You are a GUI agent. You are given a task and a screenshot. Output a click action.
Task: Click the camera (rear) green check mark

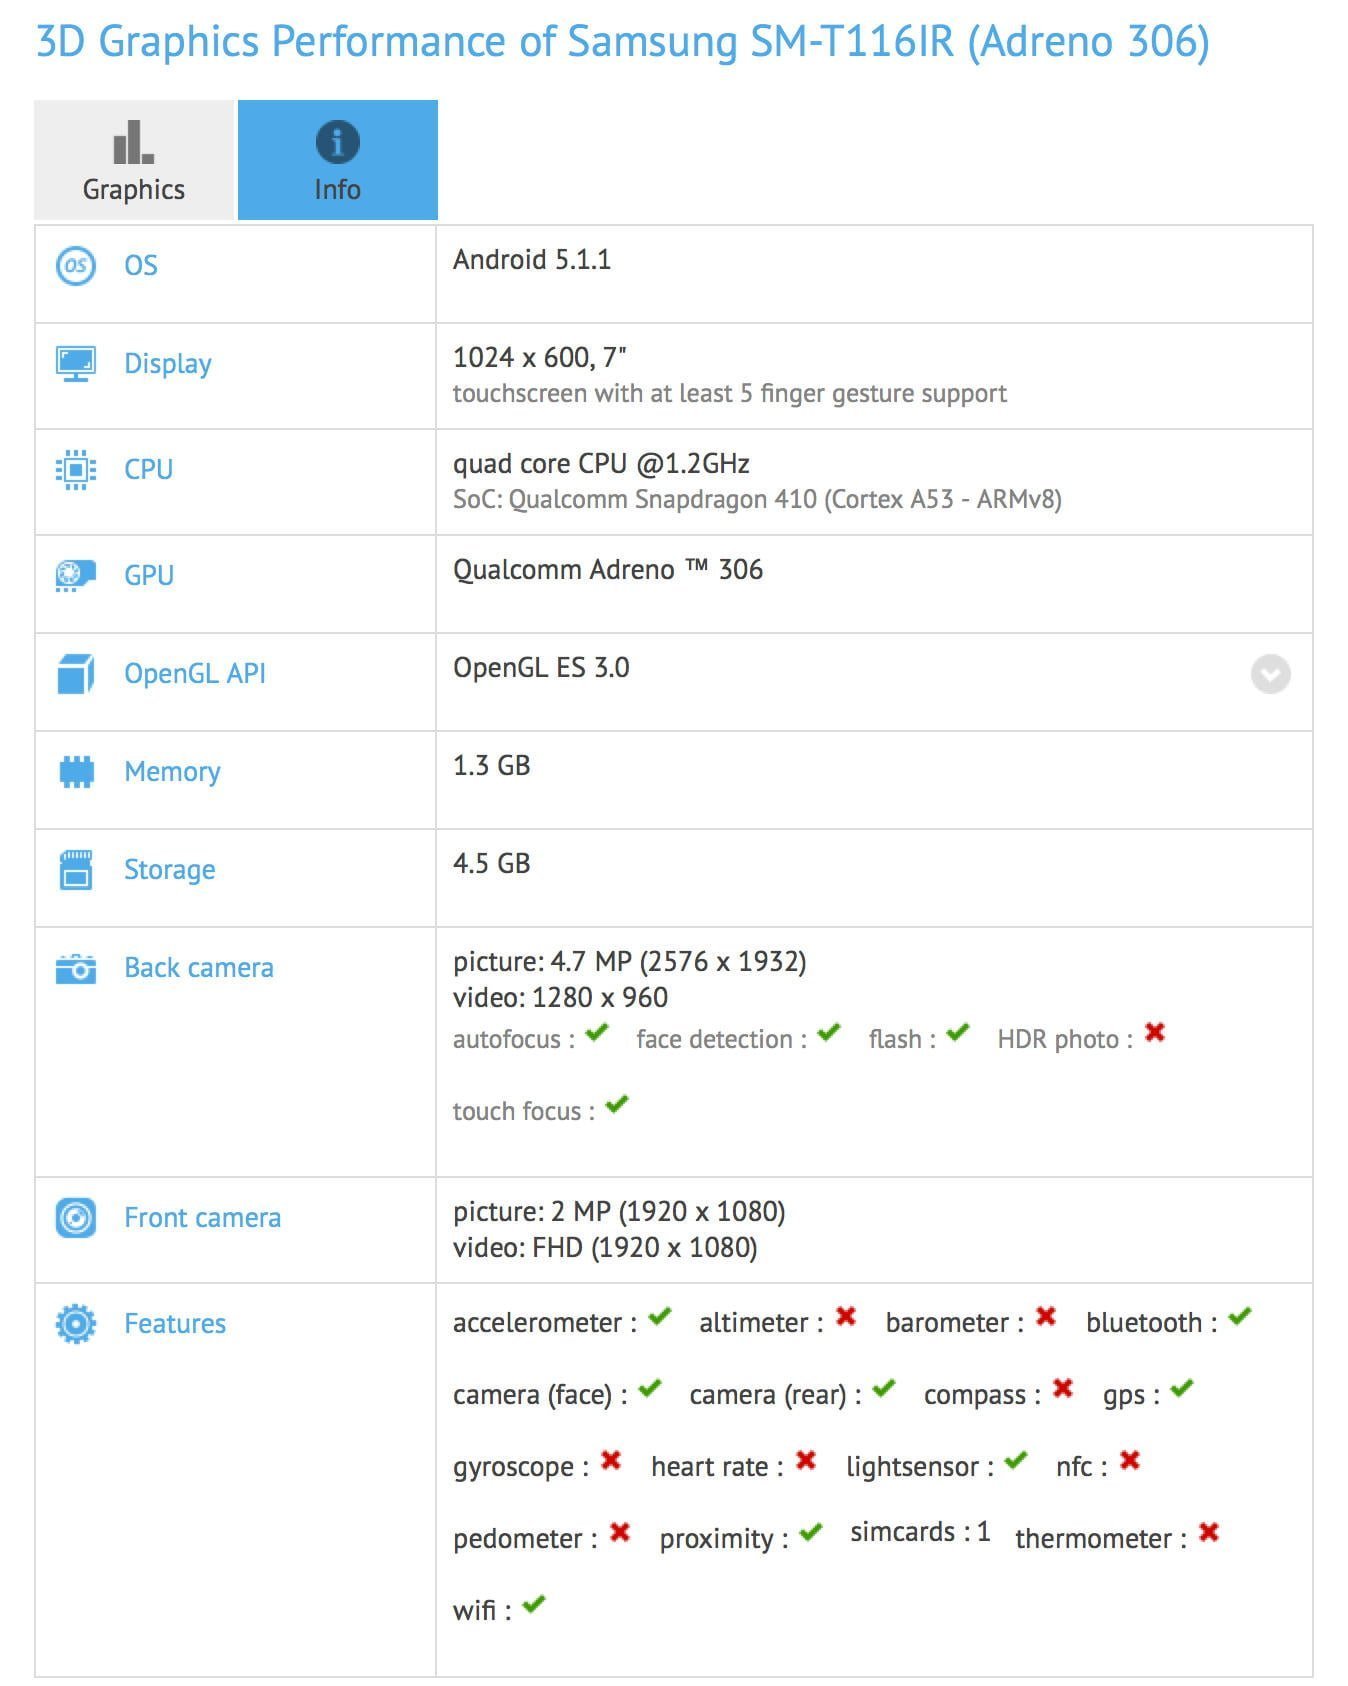(884, 1388)
